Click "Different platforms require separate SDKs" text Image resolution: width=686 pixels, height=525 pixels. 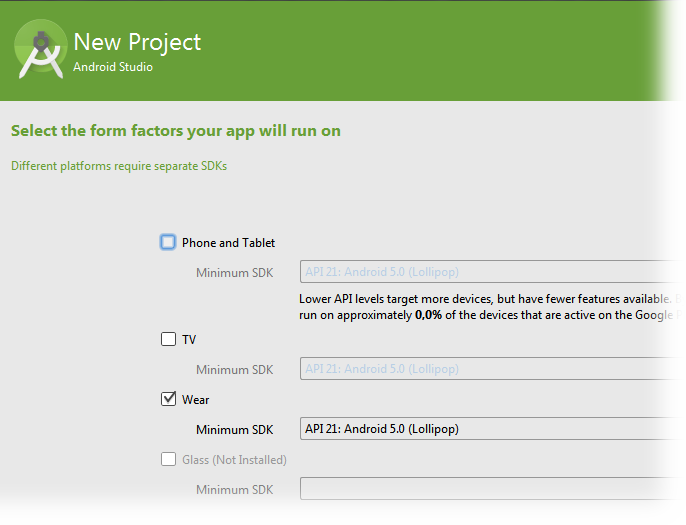pos(119,166)
